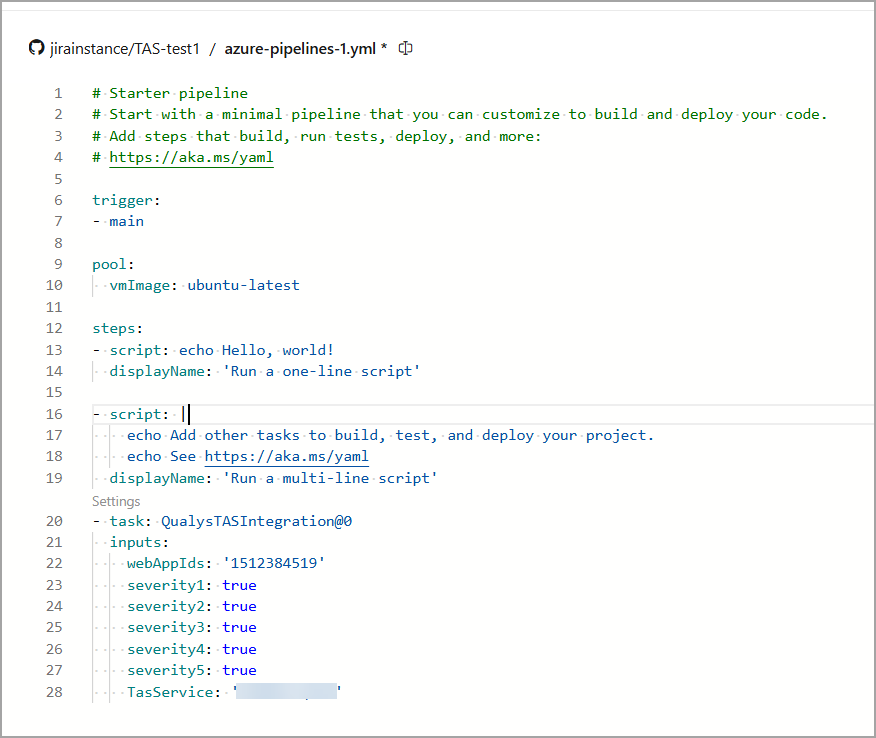
Task: Click line number 1 in the gutter
Action: click(57, 93)
